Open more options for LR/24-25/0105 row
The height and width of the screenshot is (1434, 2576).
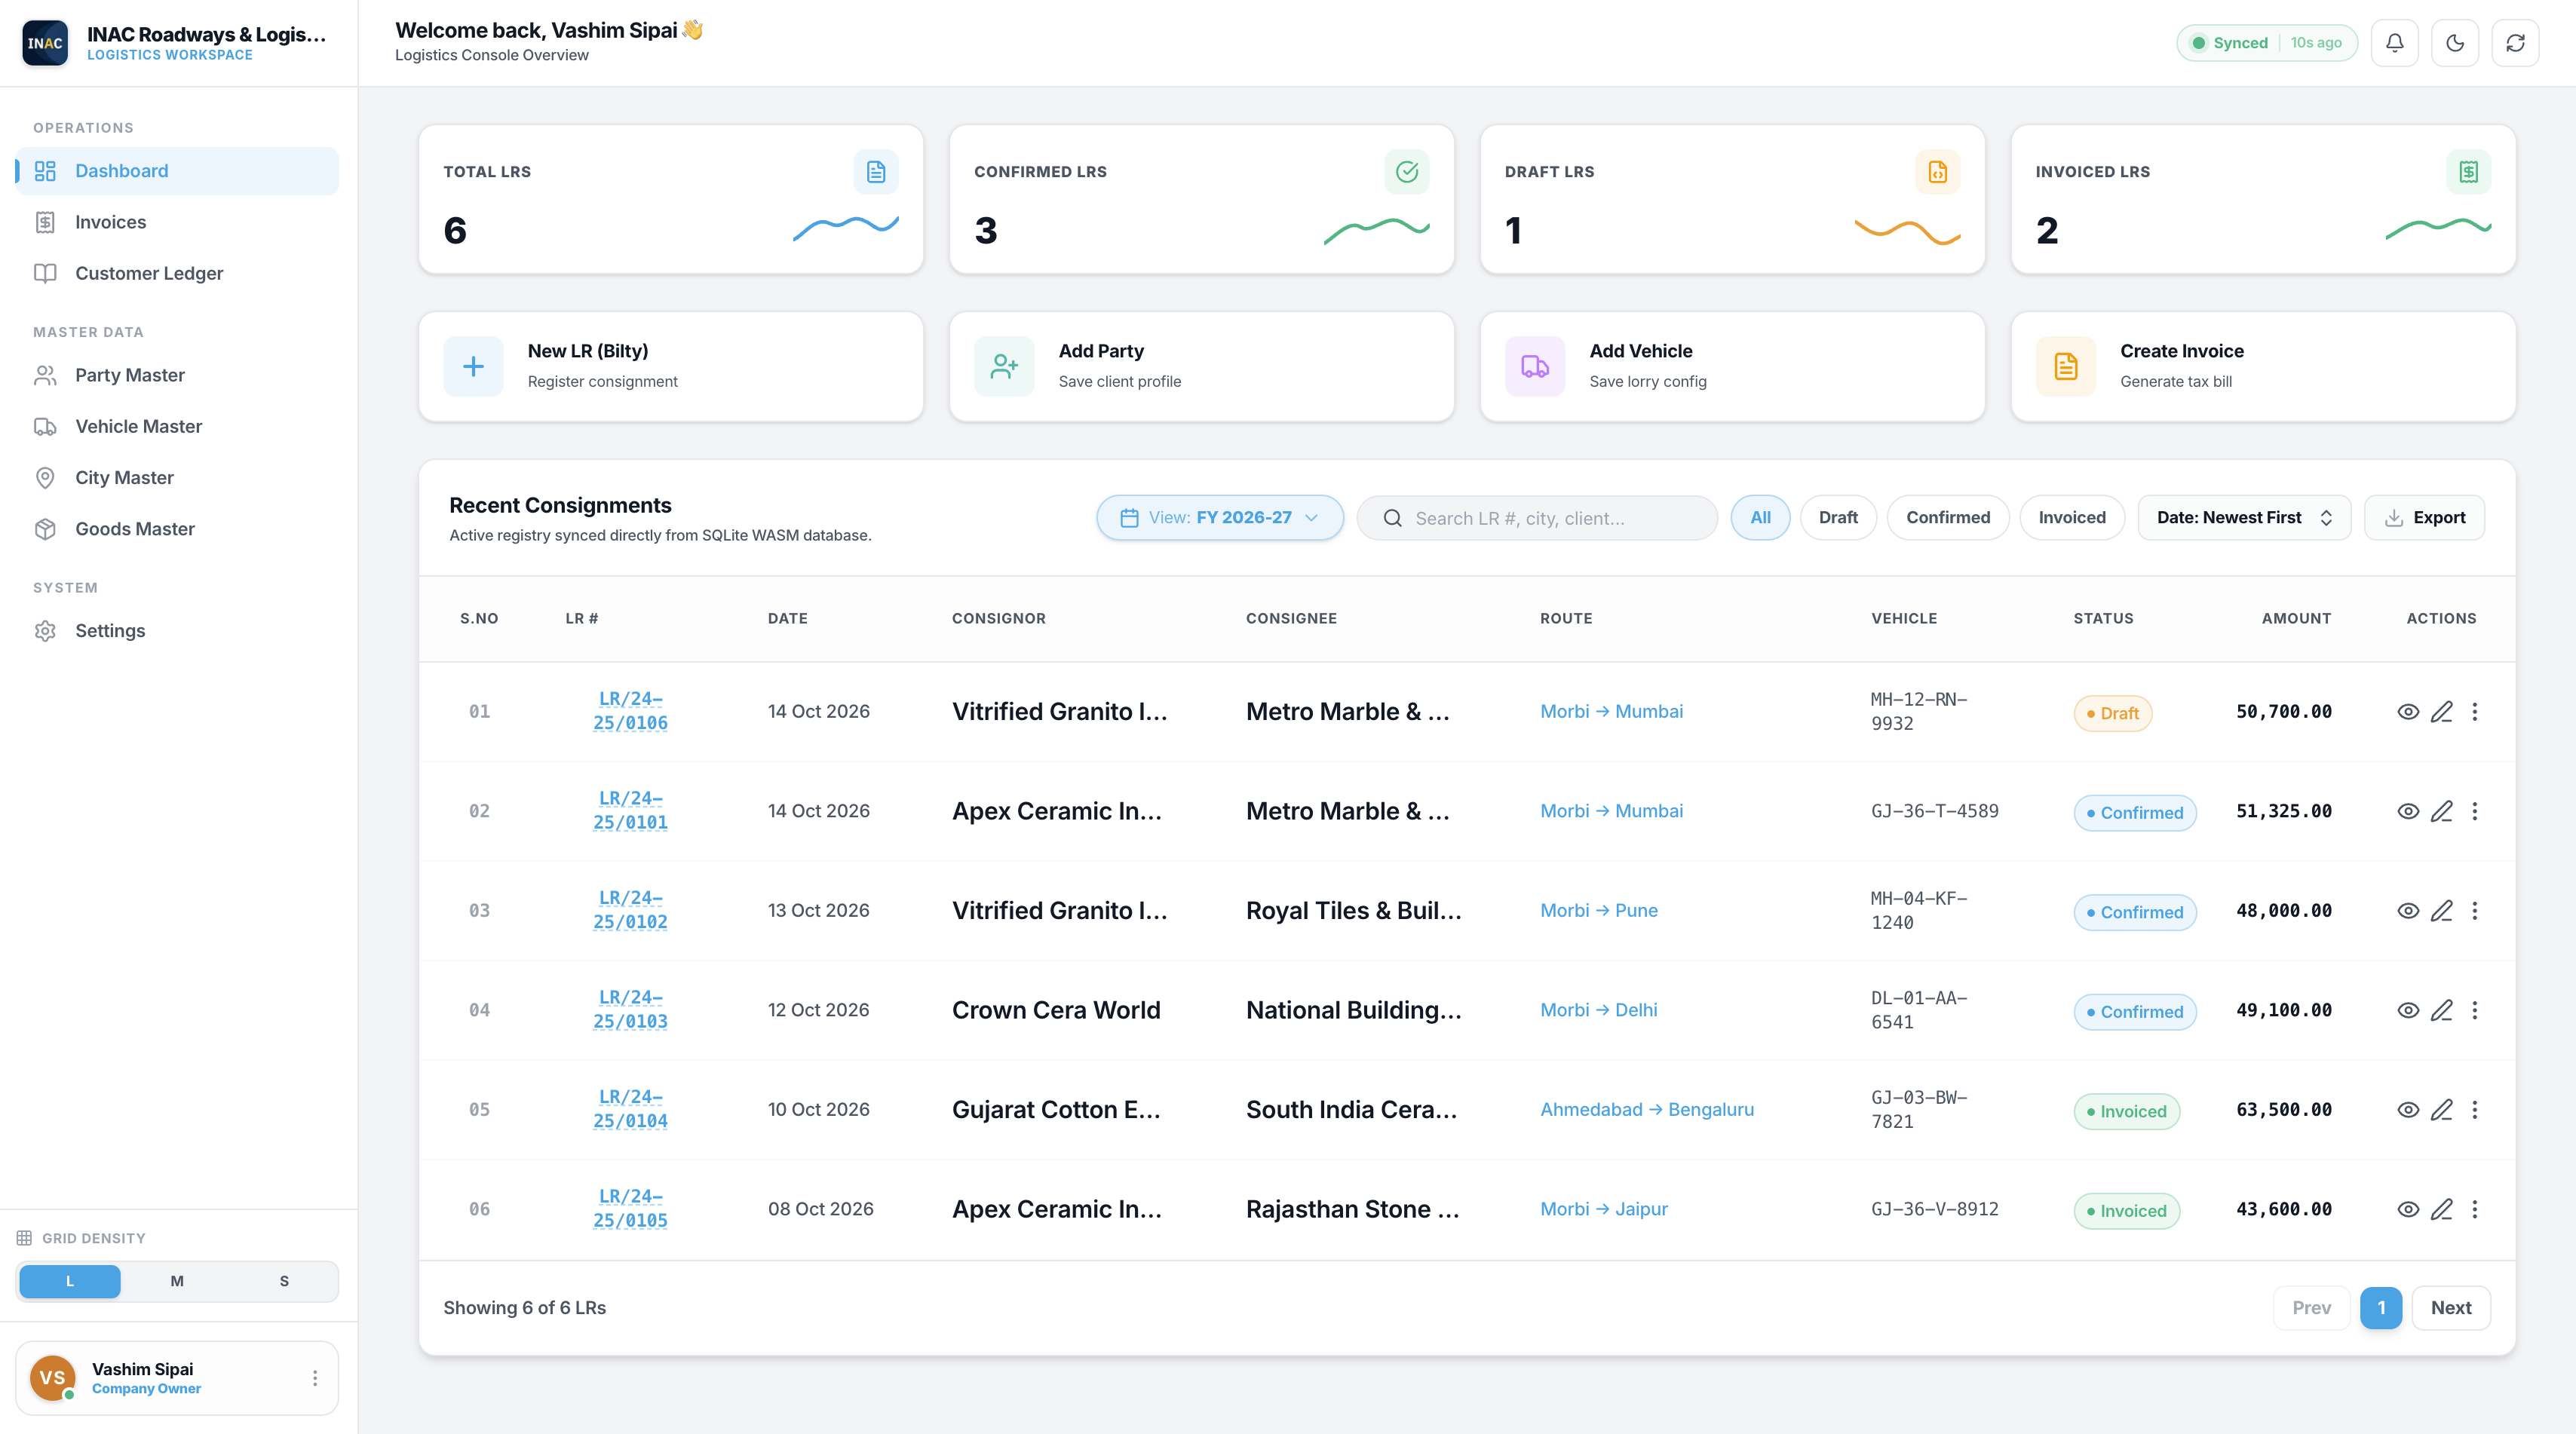pos(2475,1209)
